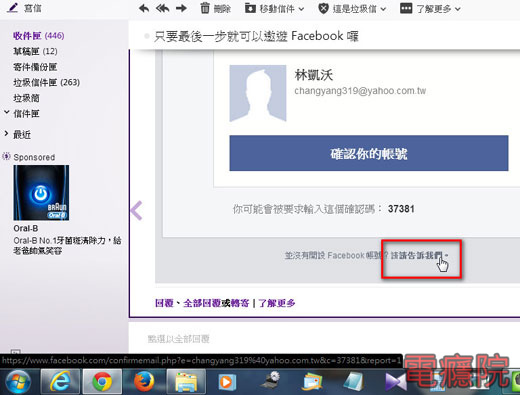Open the trash folder 垃圾筒
The height and width of the screenshot is (395, 520).
26,98
